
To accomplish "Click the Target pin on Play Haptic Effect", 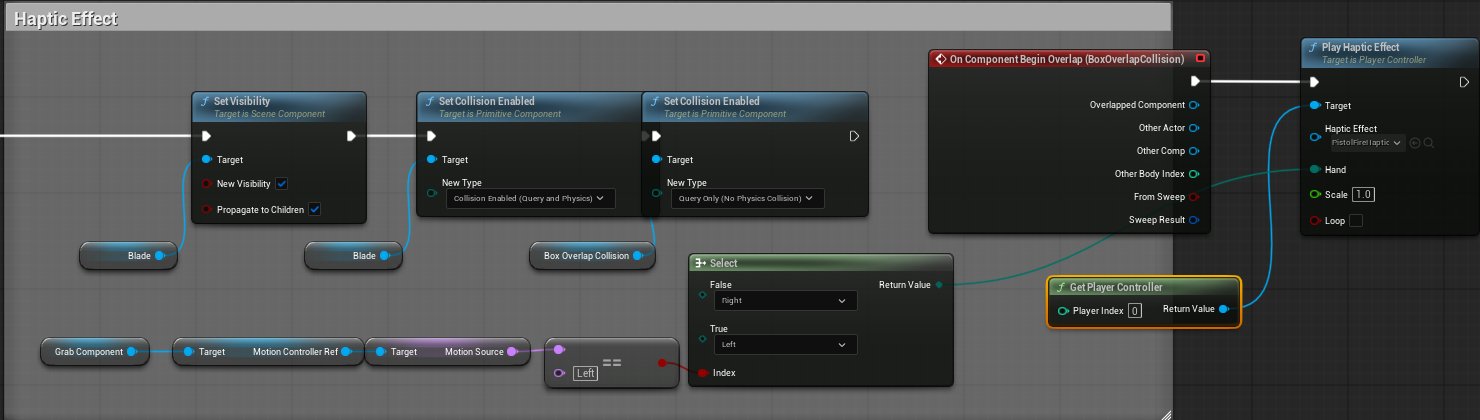I will click(x=1316, y=105).
